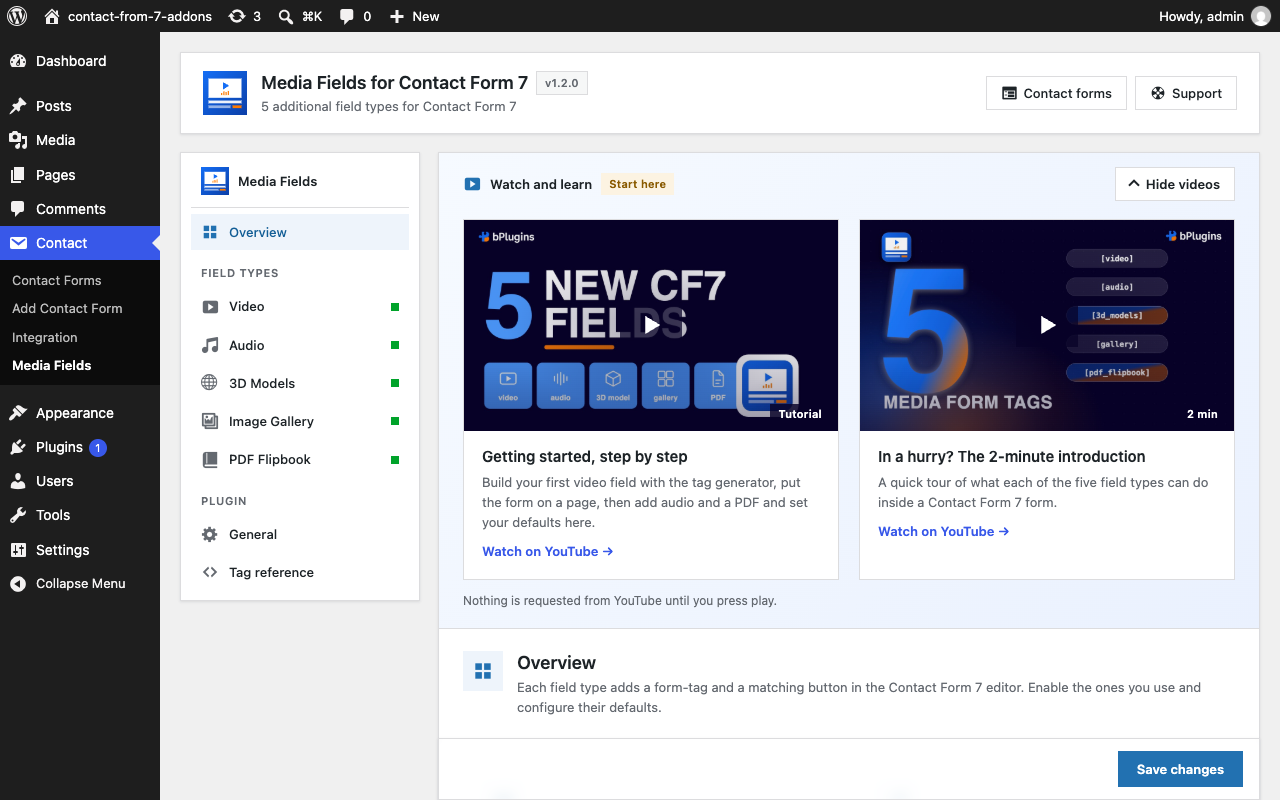Click the admin avatar image
Viewport: 1280px width, 800px height.
pos(1261,16)
